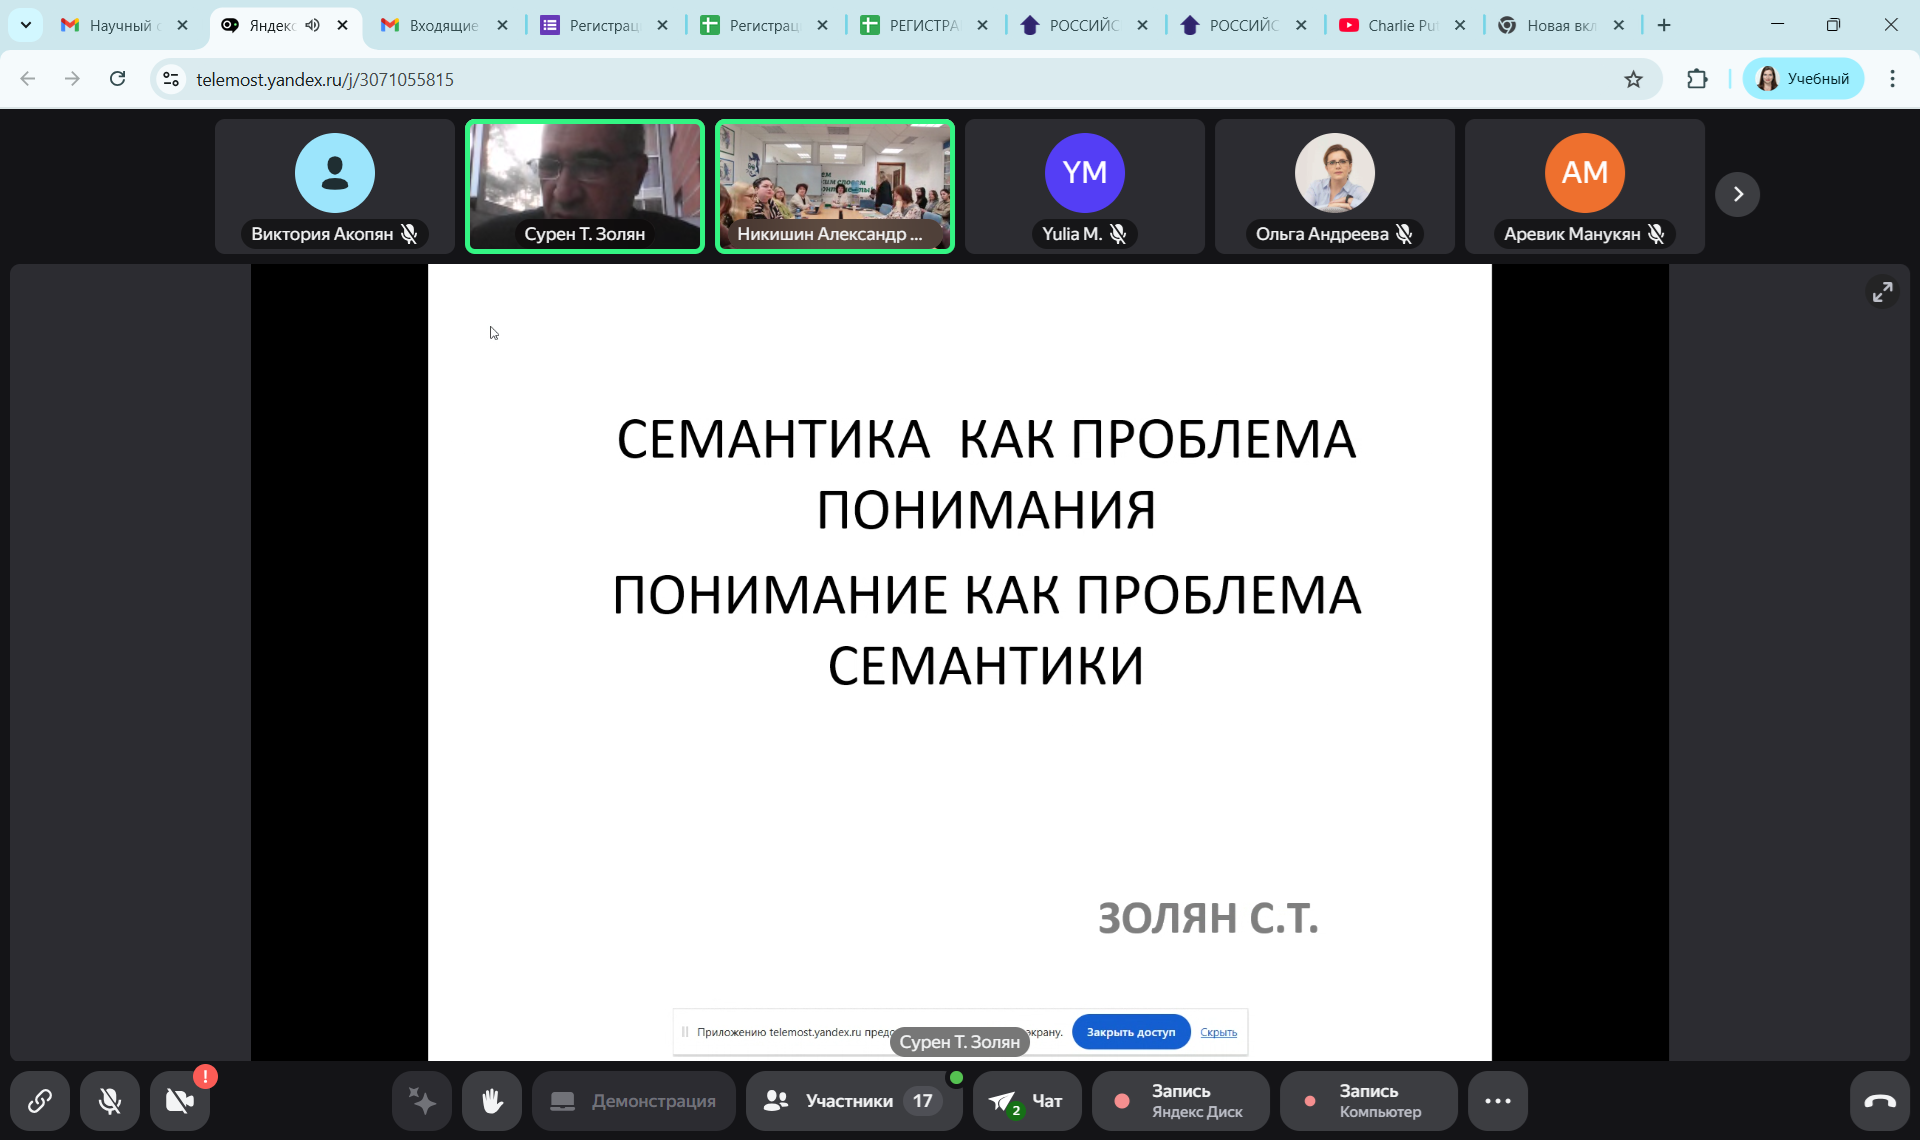
Task: Switch to the Входящие Gmail tab
Action: (443, 25)
